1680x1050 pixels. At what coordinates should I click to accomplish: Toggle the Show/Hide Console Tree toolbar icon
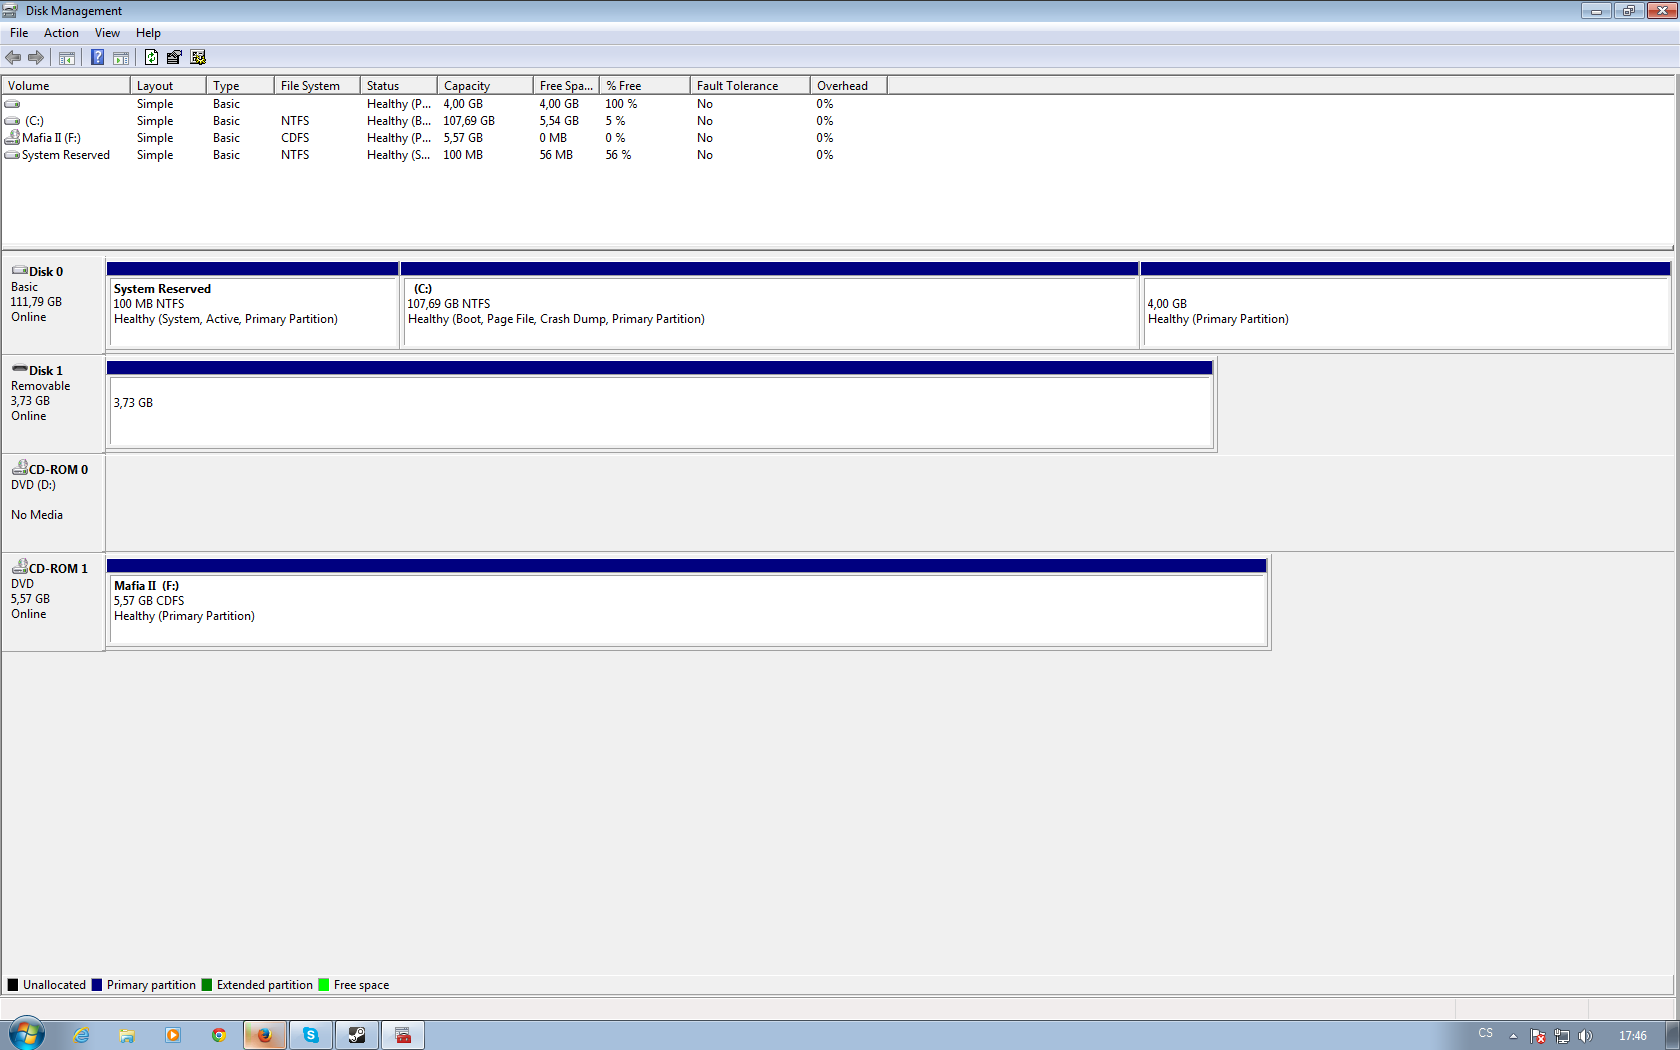click(67, 58)
